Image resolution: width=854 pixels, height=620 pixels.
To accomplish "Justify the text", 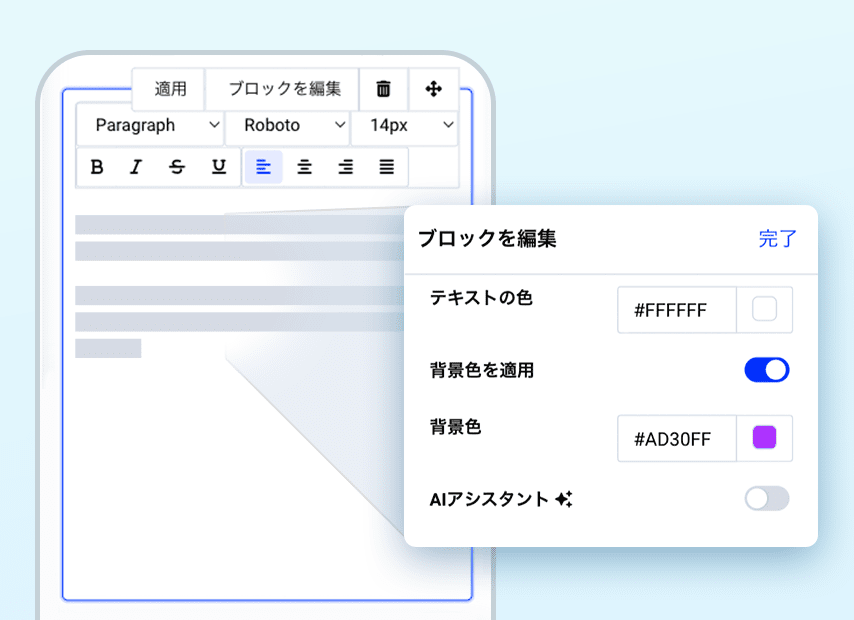I will click(x=387, y=167).
